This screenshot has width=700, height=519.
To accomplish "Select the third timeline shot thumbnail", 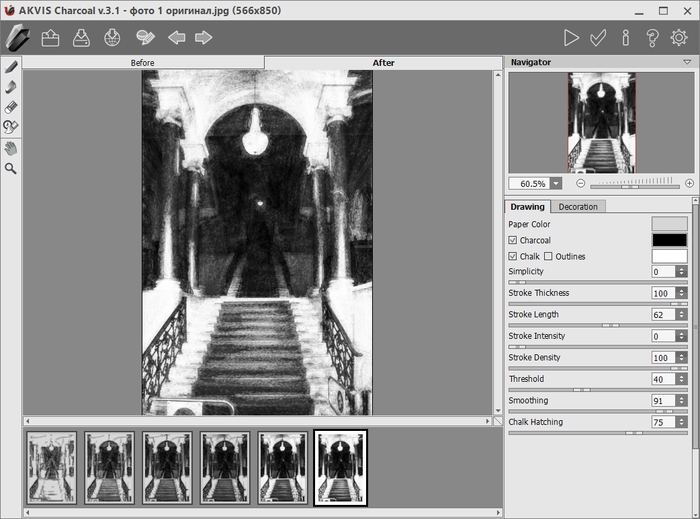I will click(167, 468).
